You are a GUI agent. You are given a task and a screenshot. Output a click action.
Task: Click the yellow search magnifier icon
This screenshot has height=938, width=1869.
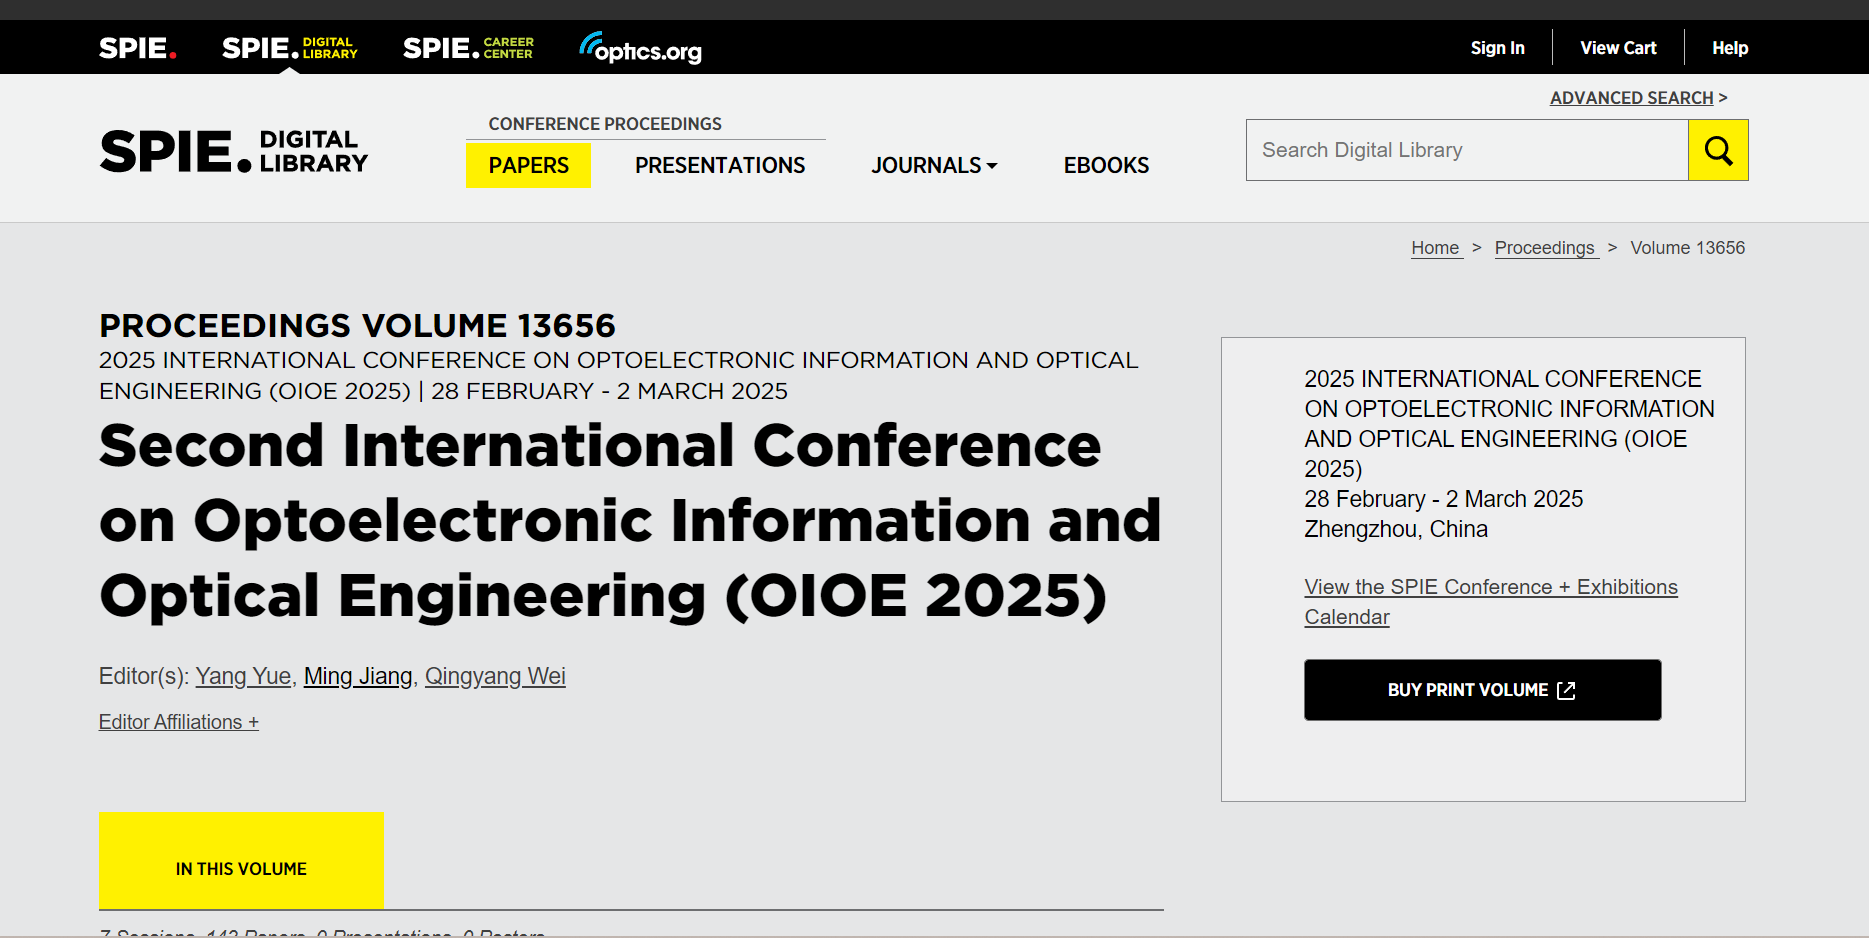(x=1717, y=150)
